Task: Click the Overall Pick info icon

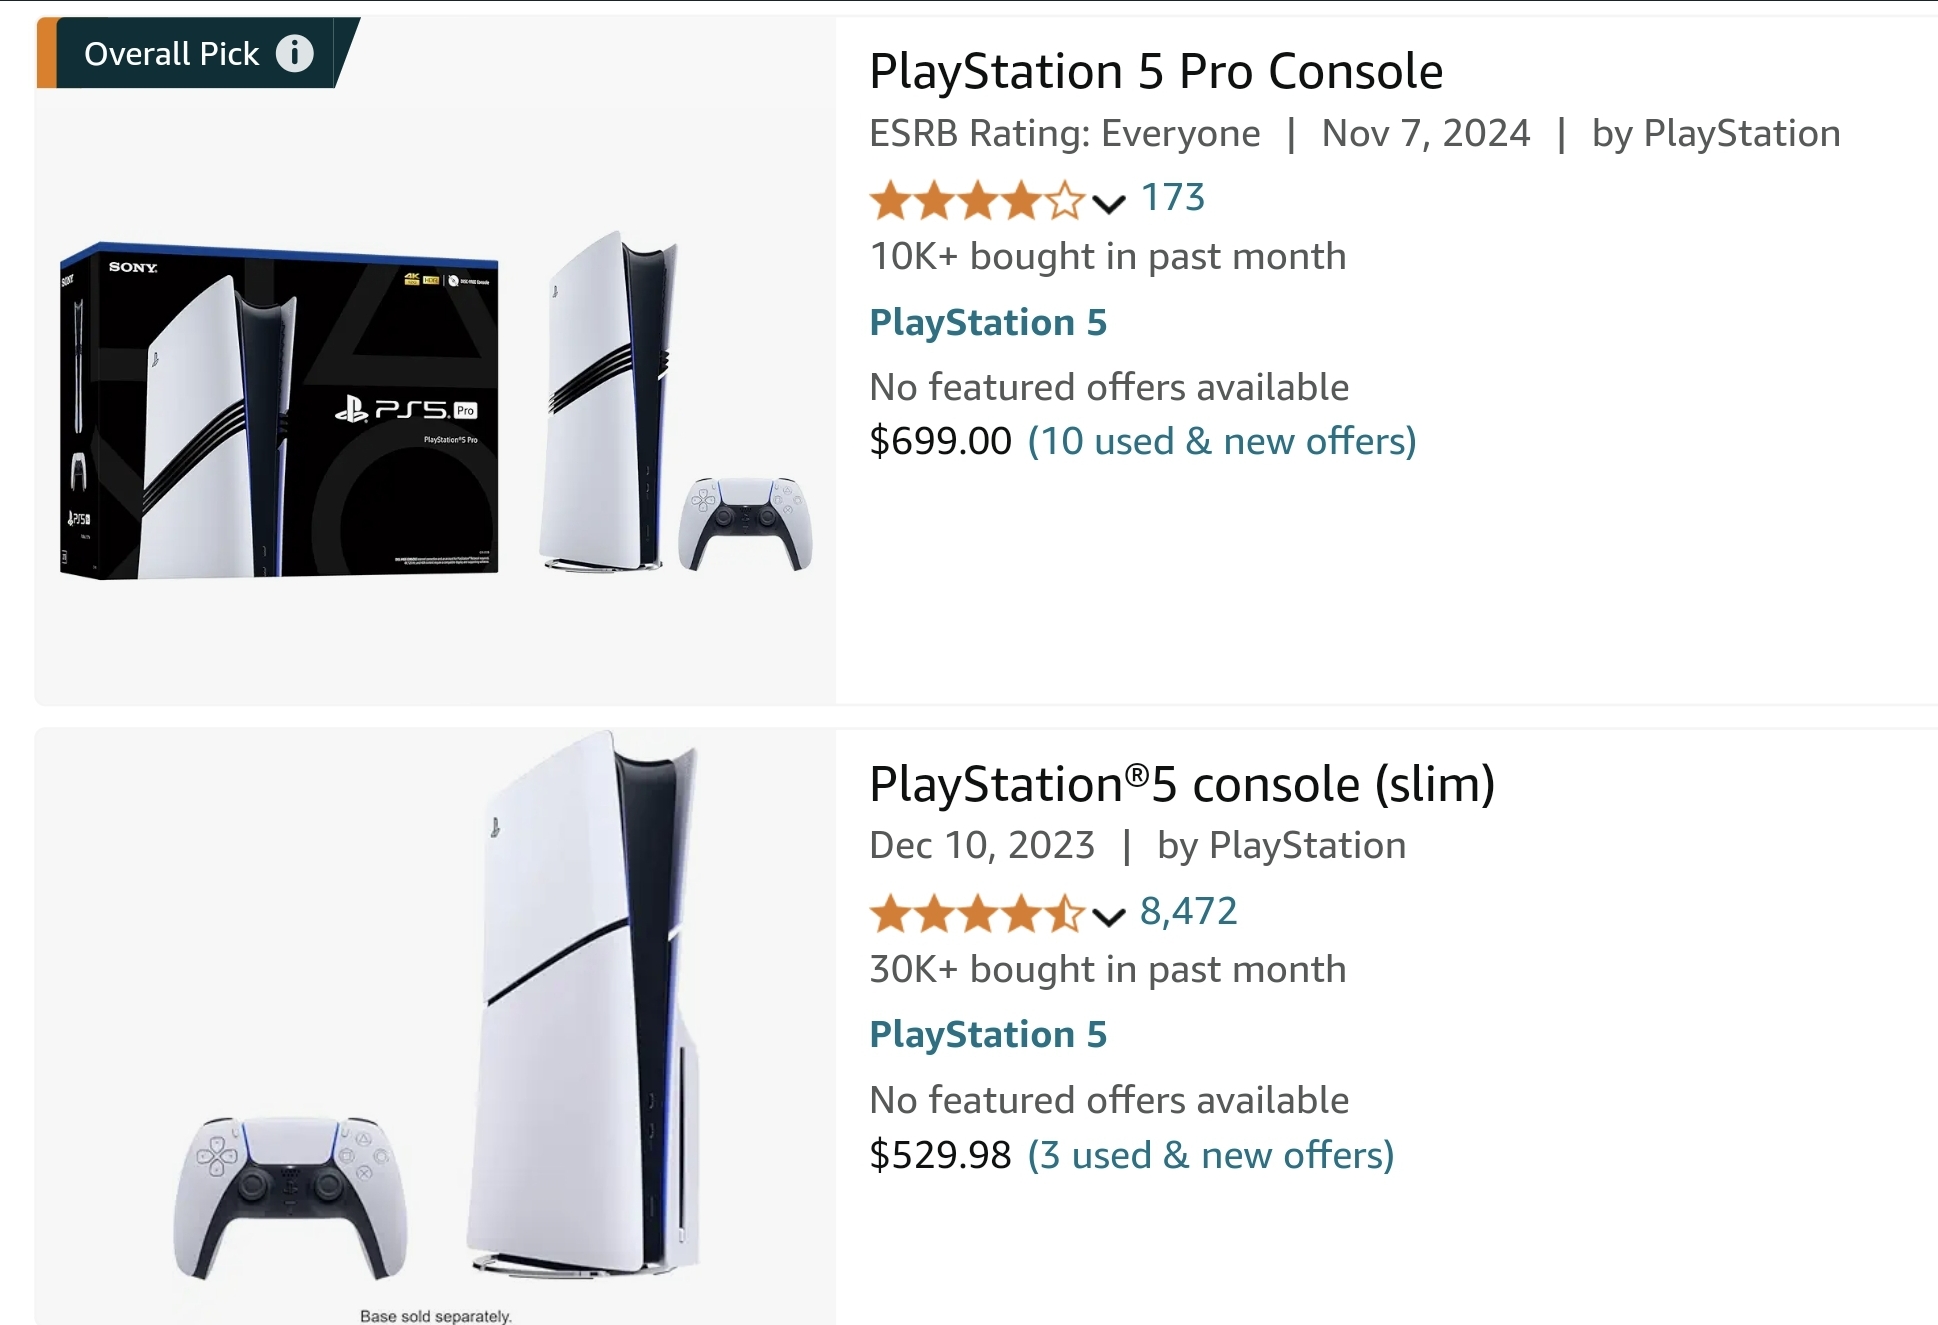Action: tap(294, 53)
